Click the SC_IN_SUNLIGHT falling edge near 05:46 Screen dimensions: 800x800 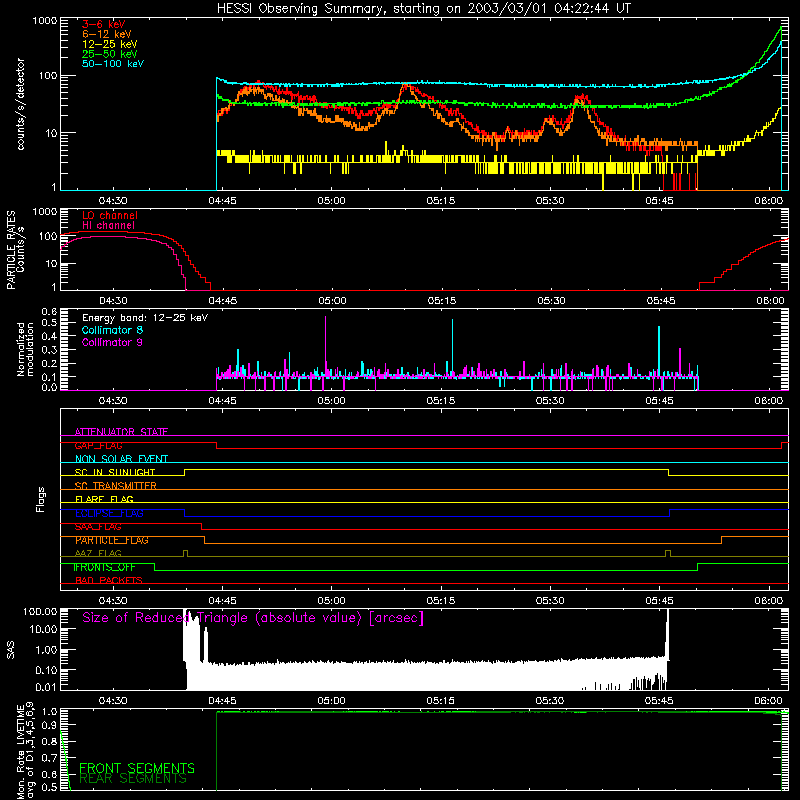668,472
